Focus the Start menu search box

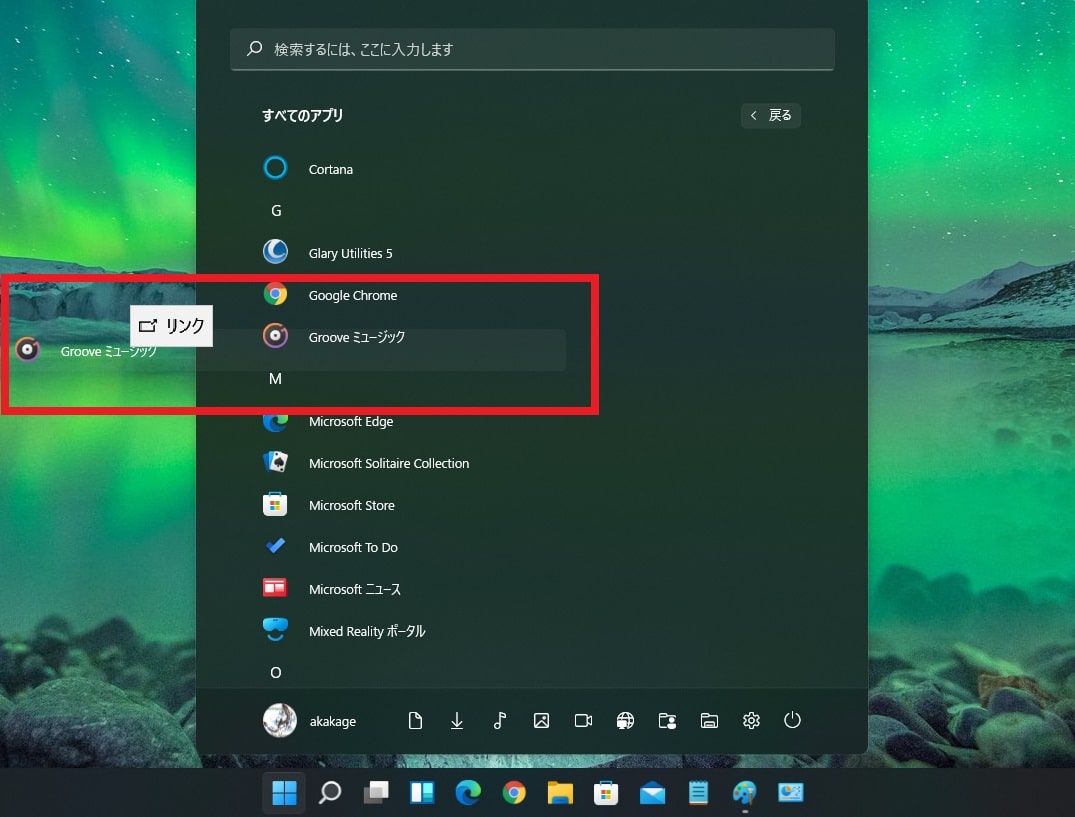coord(532,49)
